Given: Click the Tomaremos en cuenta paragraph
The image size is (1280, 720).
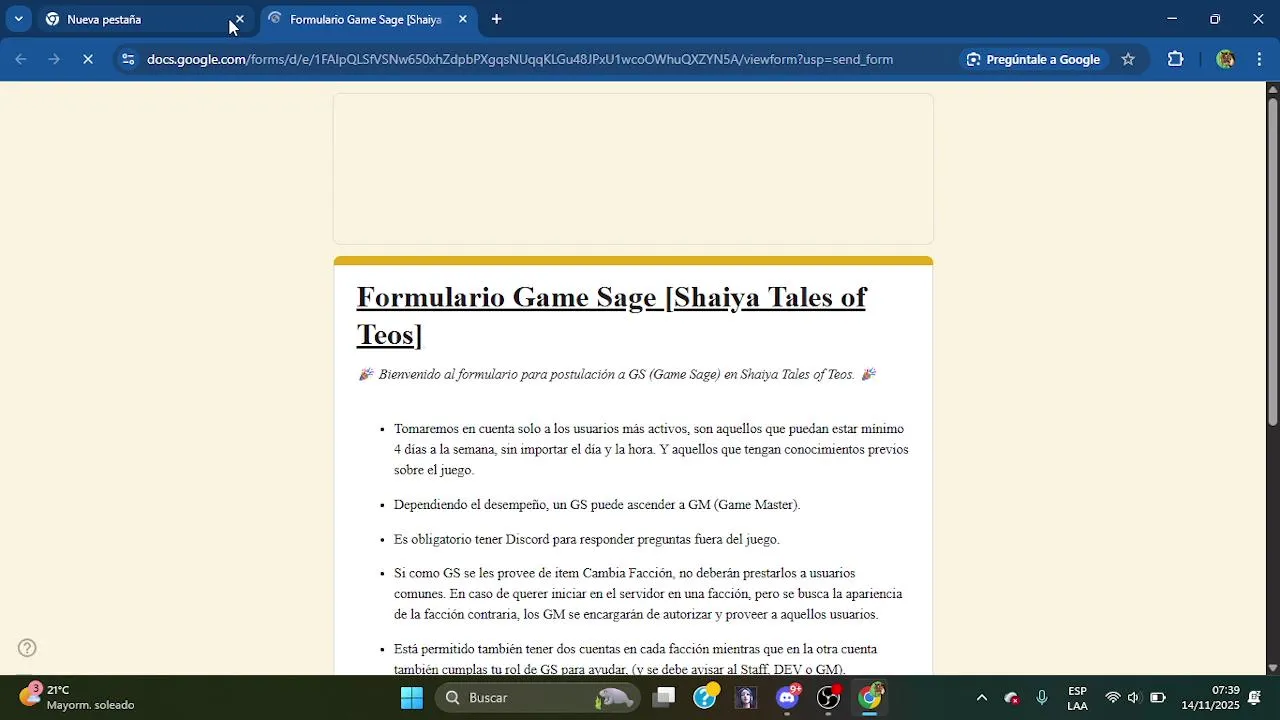Looking at the screenshot, I should (651, 449).
